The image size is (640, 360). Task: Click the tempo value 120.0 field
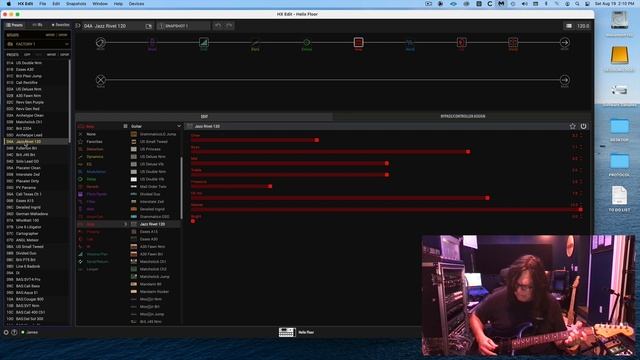pyautogui.click(x=582, y=26)
